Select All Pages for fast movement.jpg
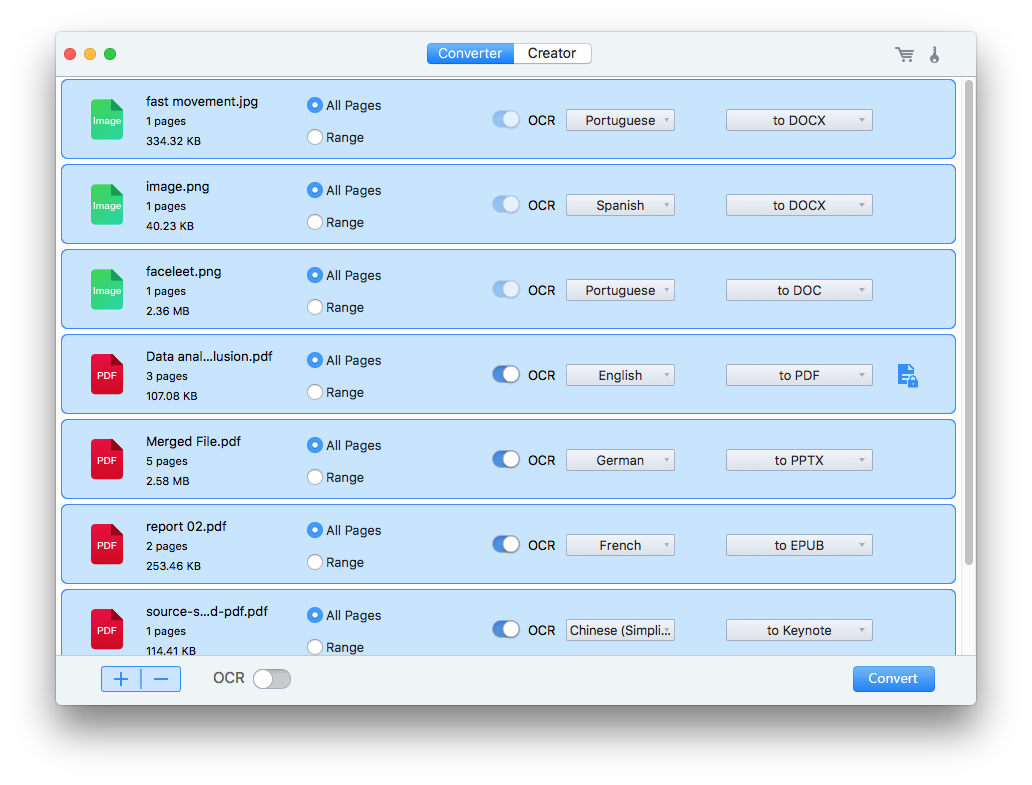The height and width of the screenshot is (785, 1032). (315, 105)
